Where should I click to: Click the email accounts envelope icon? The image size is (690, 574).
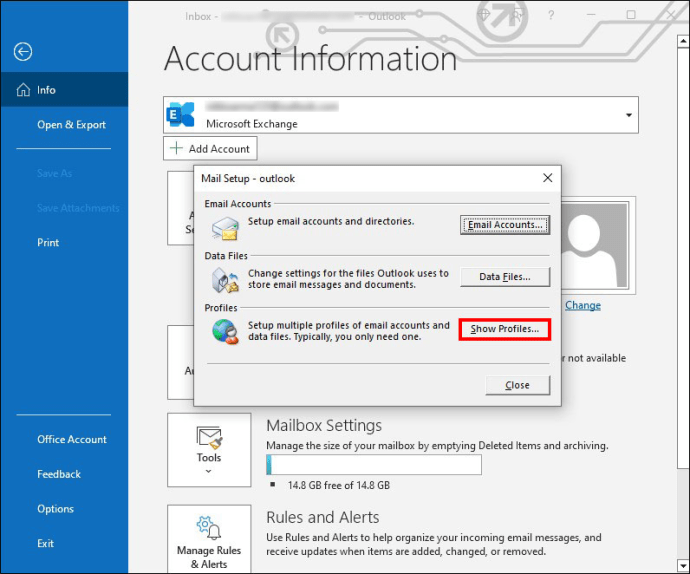coord(225,228)
